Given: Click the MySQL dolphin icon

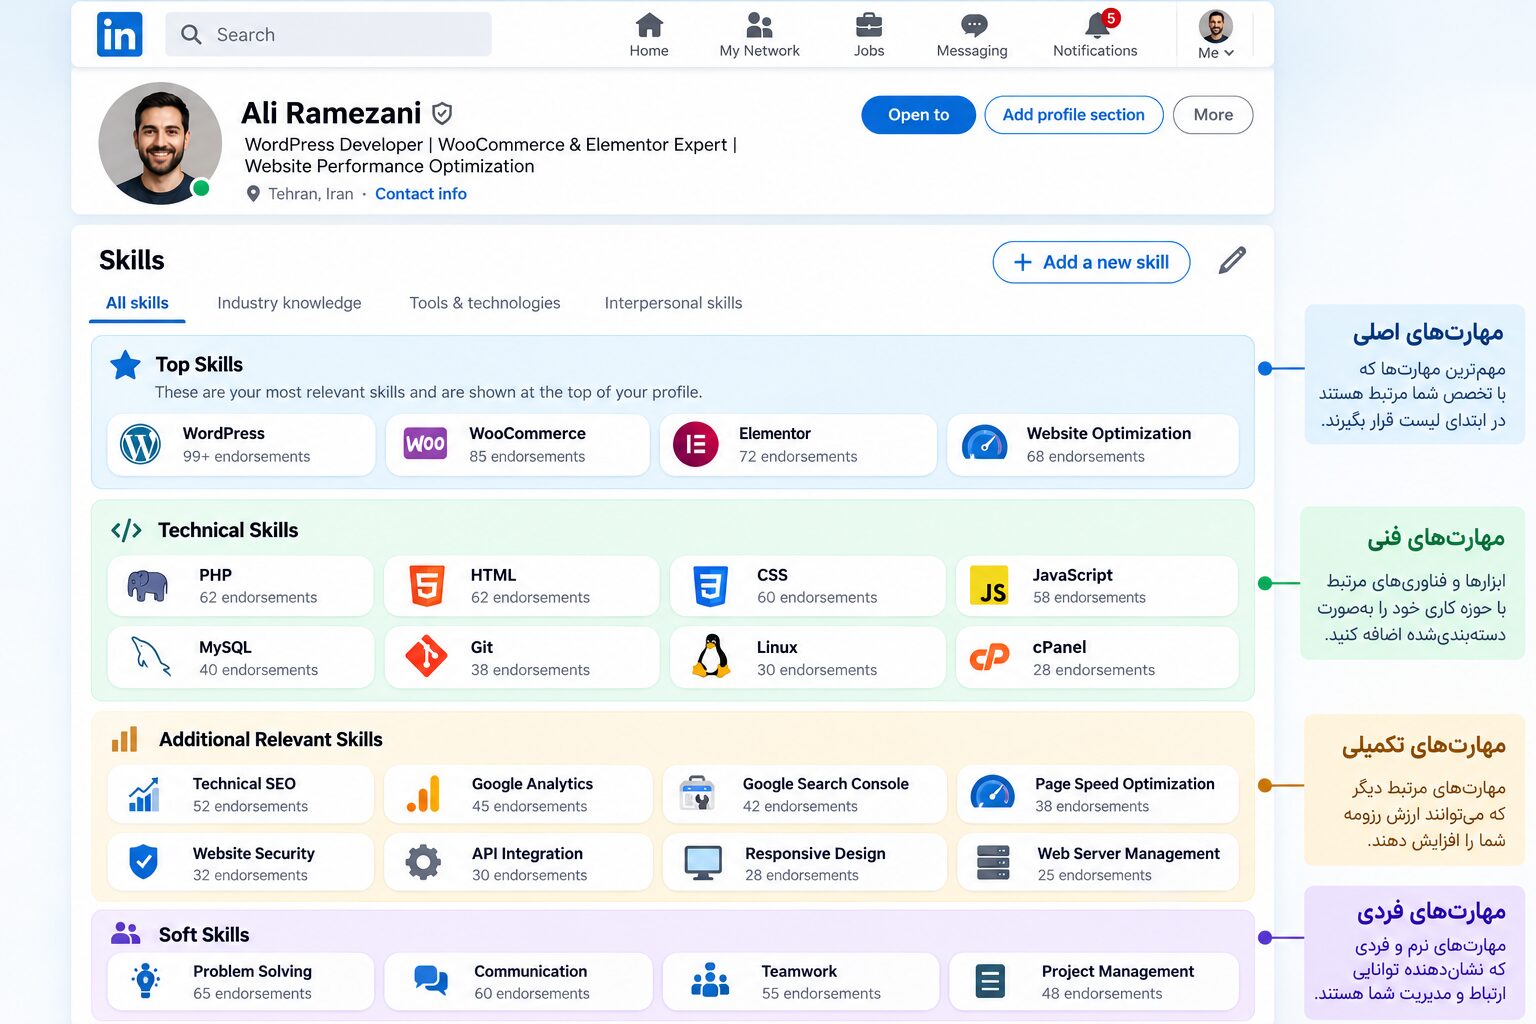Looking at the screenshot, I should tap(151, 657).
